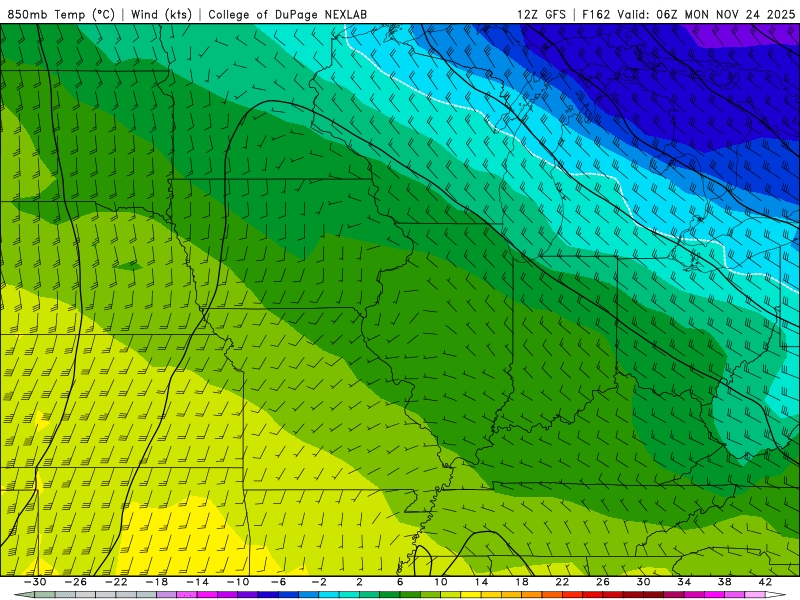The image size is (800, 600).
Task: Click the '14' colorbar tick label
Action: click(481, 582)
